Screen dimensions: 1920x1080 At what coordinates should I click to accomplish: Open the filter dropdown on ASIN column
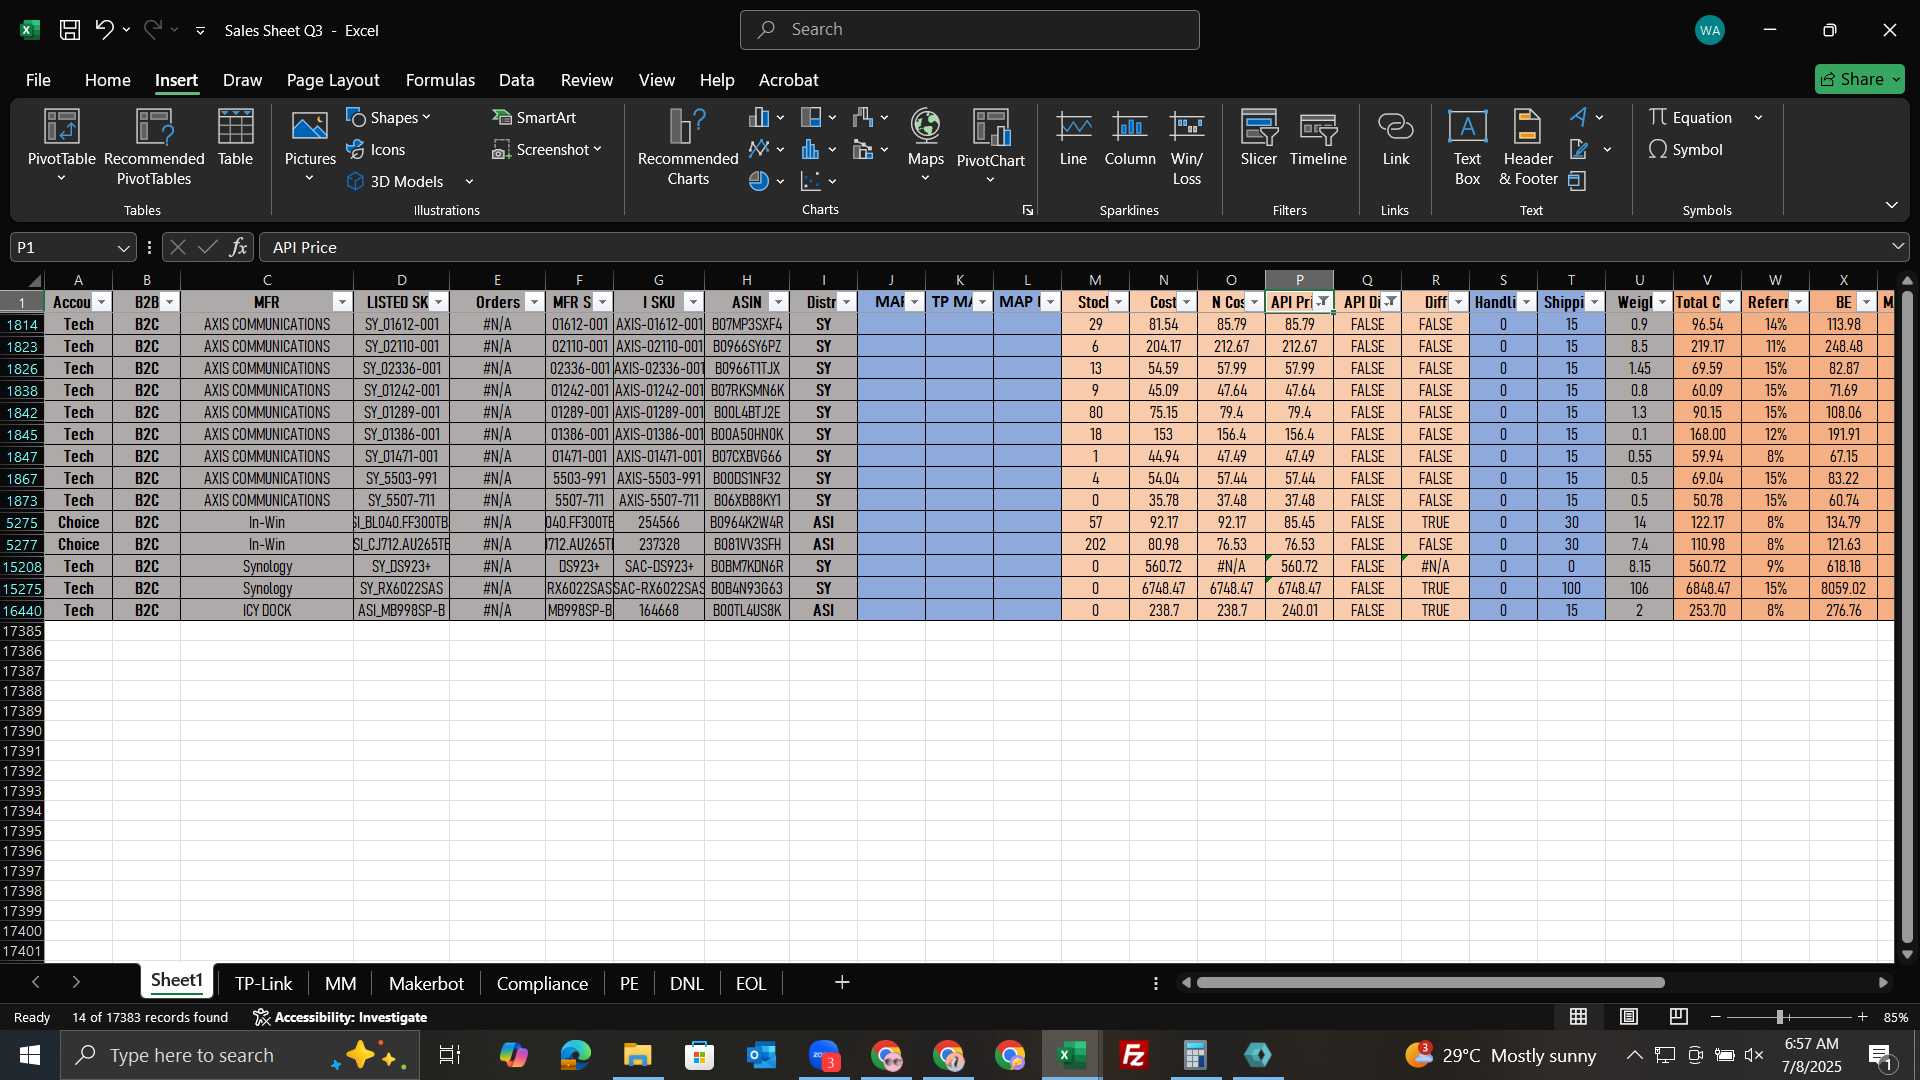click(x=778, y=302)
